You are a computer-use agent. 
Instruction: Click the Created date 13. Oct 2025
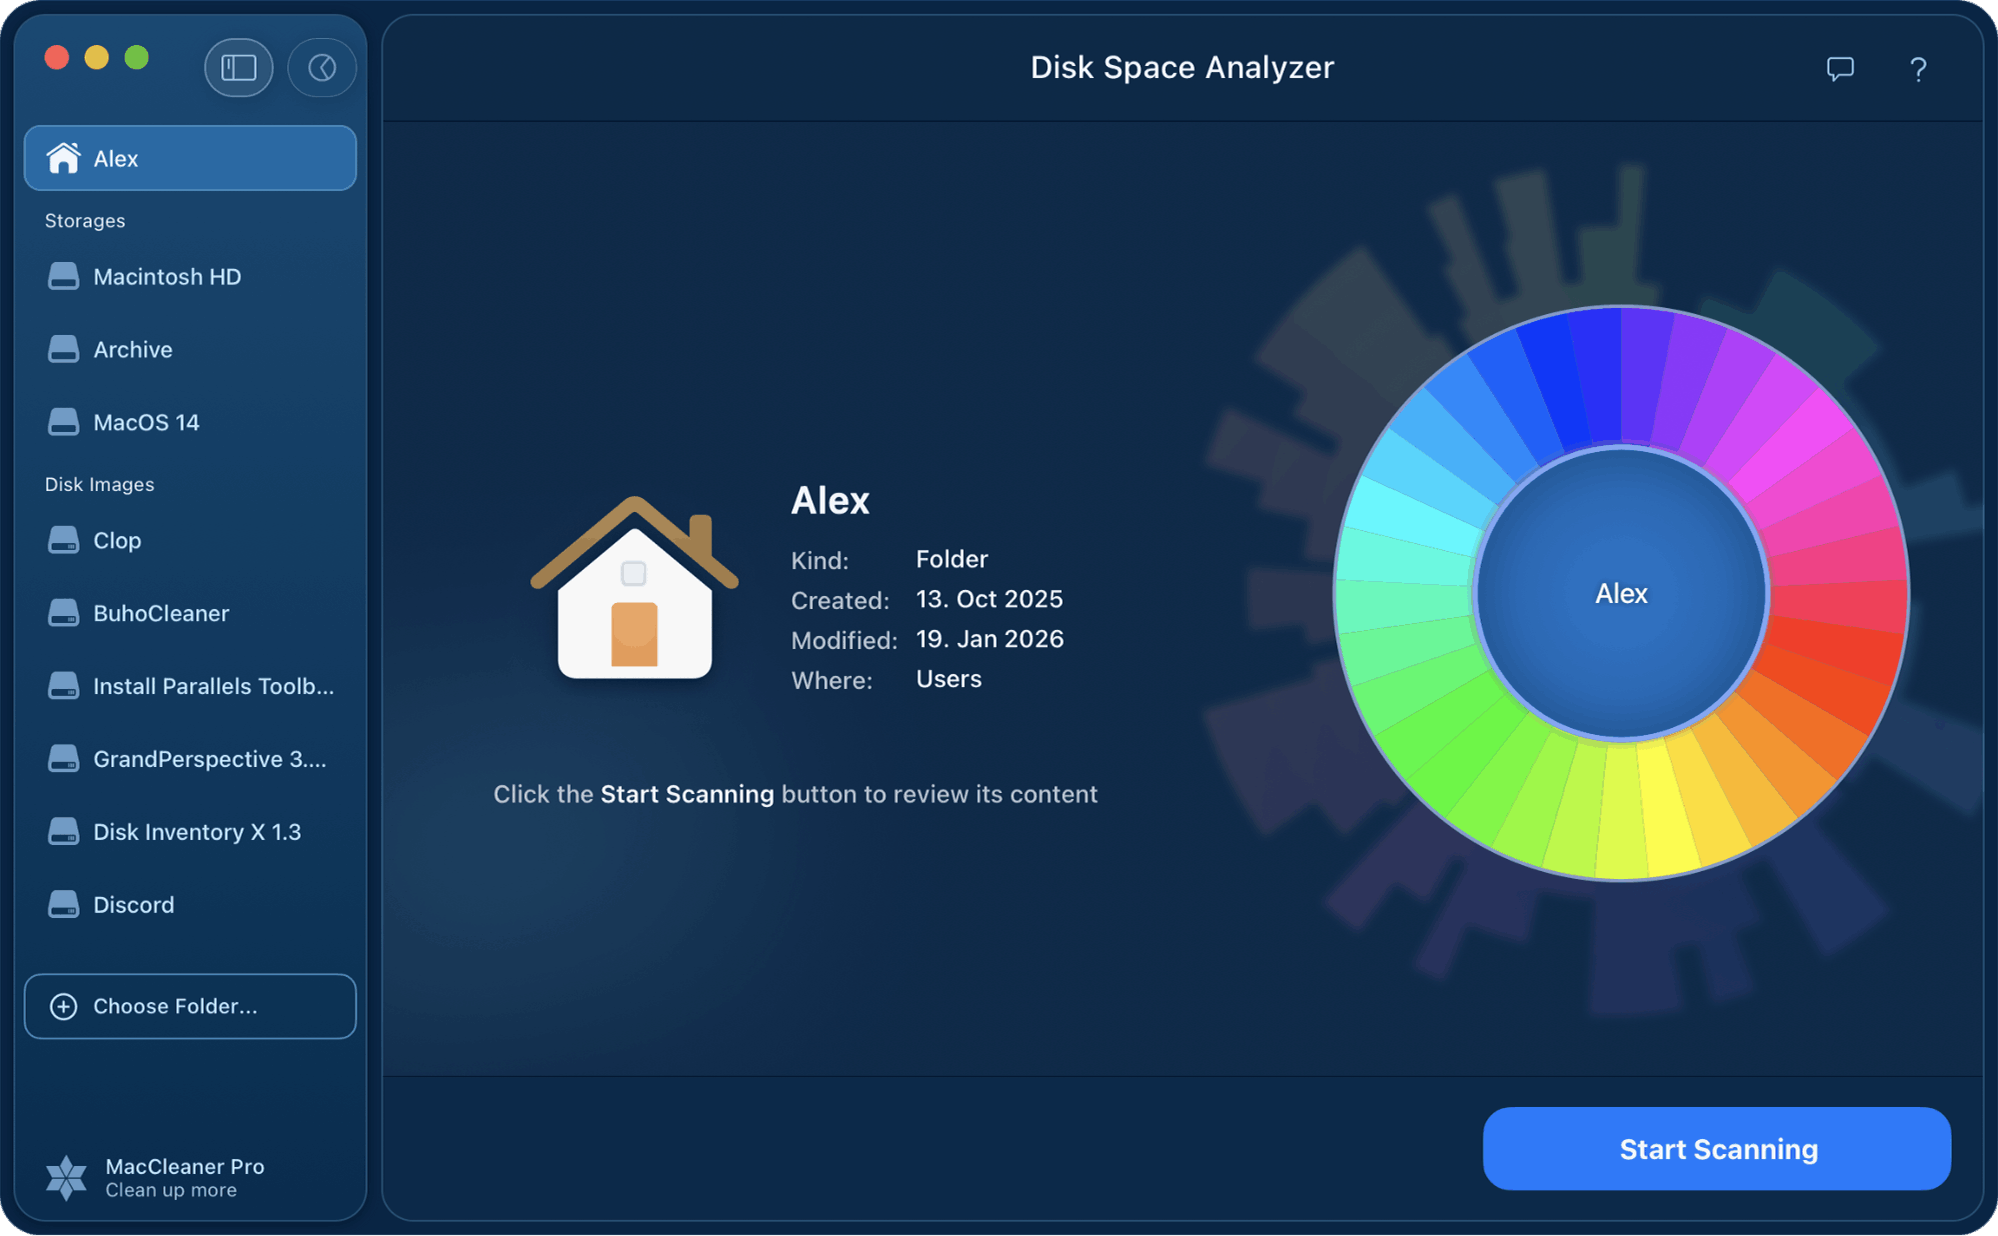pyautogui.click(x=989, y=599)
